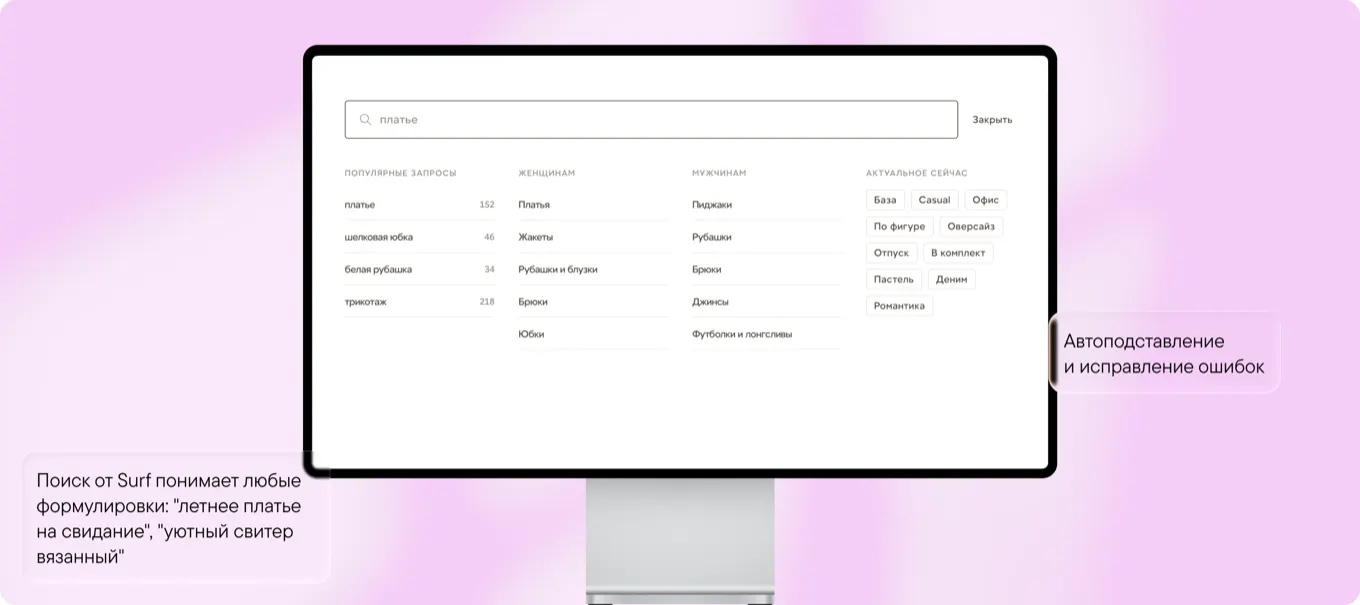Image resolution: width=1360 pixels, height=605 pixels.
Task: Choose the "Отпуск" tag
Action: 891,253
